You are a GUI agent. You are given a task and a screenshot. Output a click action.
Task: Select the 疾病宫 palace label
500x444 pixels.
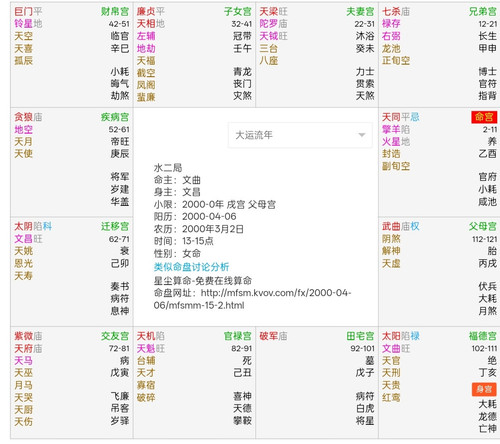(115, 117)
